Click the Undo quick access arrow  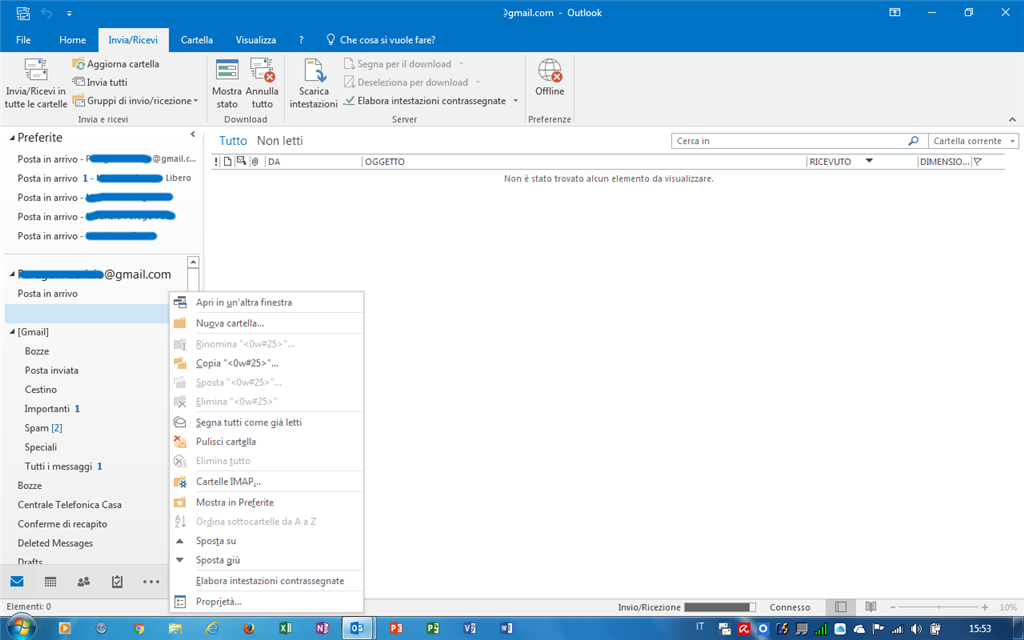[x=46, y=12]
